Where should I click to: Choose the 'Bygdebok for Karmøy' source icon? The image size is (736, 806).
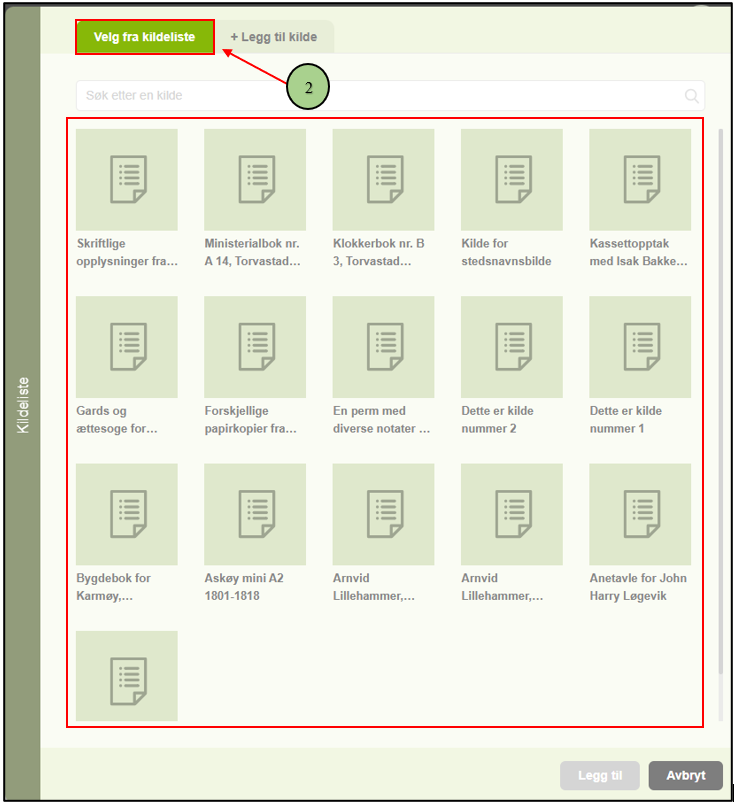coord(127,514)
